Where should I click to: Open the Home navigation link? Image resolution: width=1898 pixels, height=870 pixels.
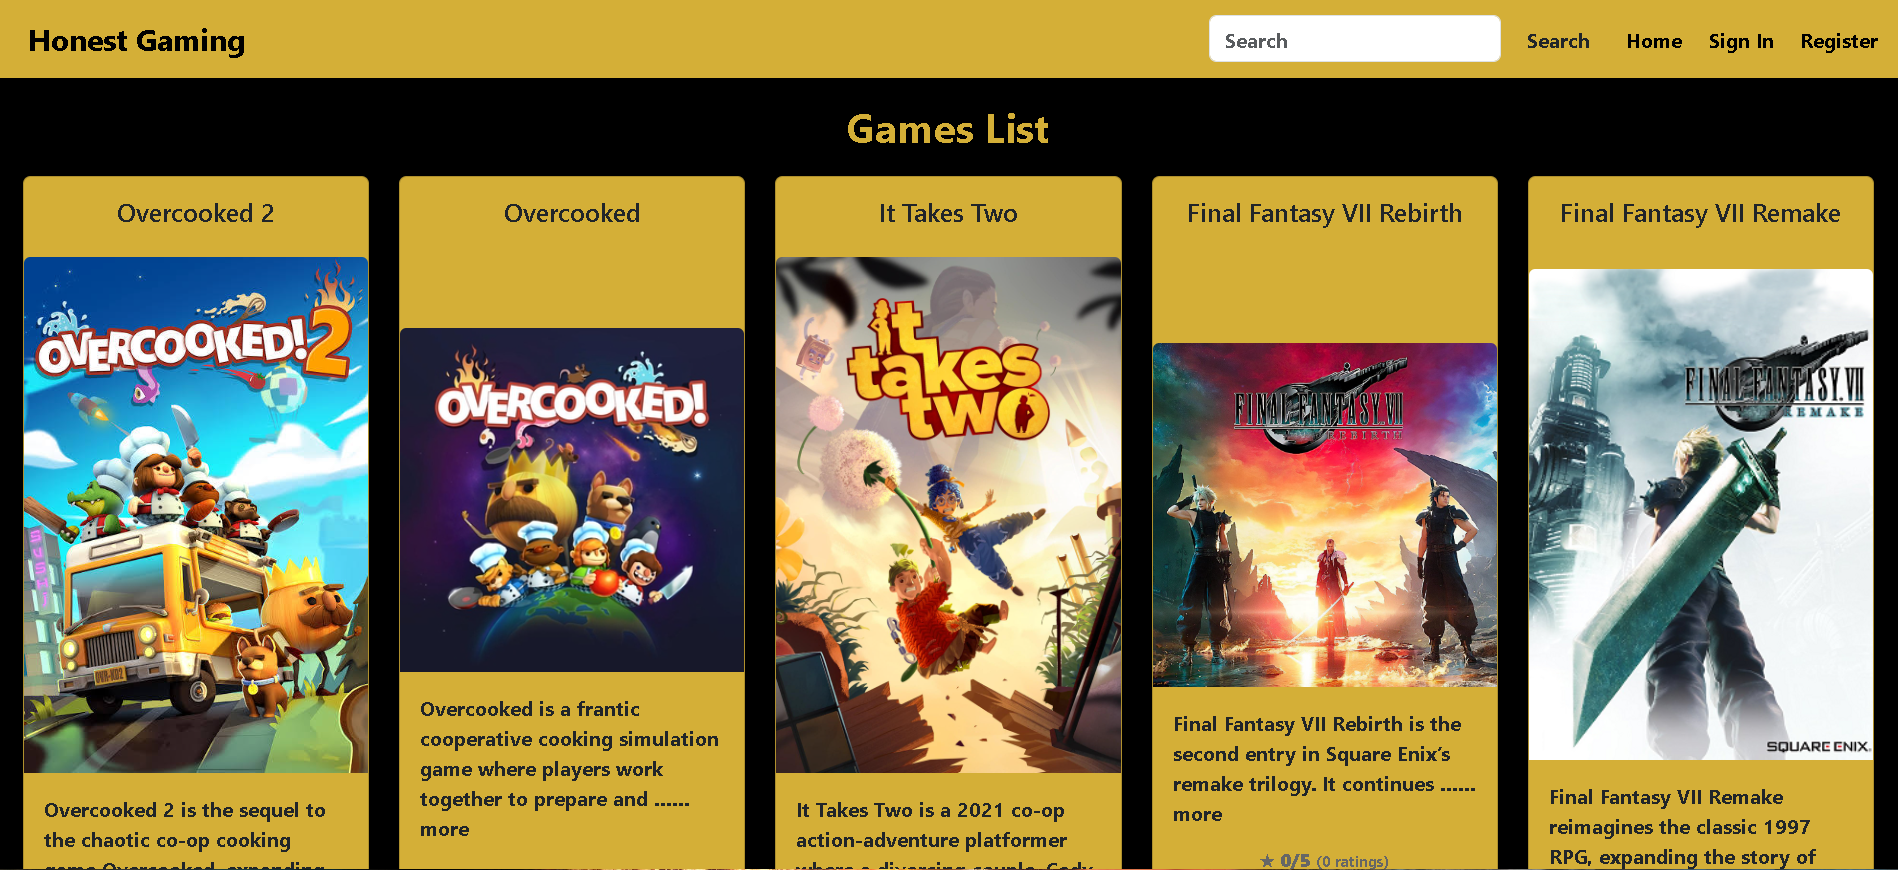point(1654,41)
